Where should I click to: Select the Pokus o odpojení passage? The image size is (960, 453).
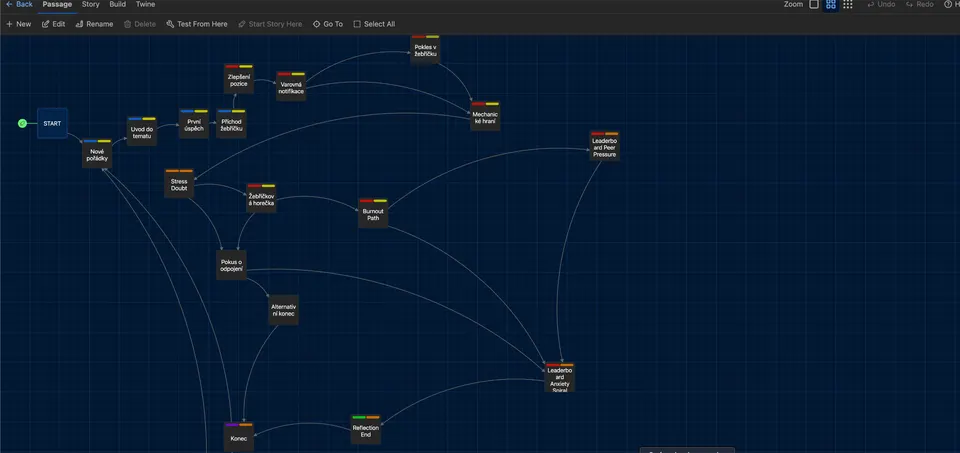(231, 265)
